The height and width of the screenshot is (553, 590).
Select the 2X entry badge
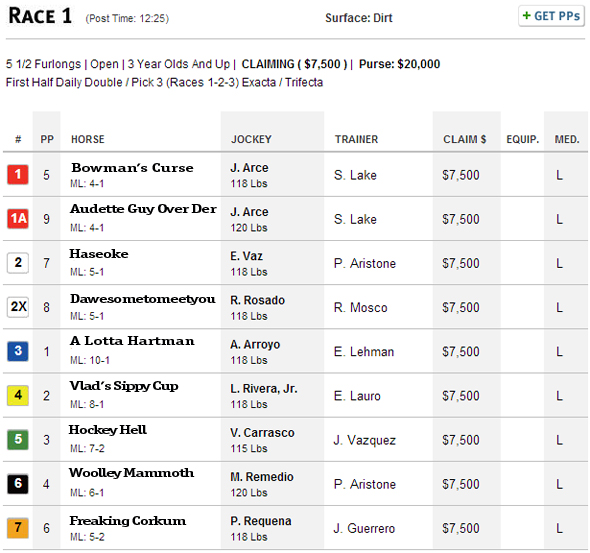[x=18, y=307]
